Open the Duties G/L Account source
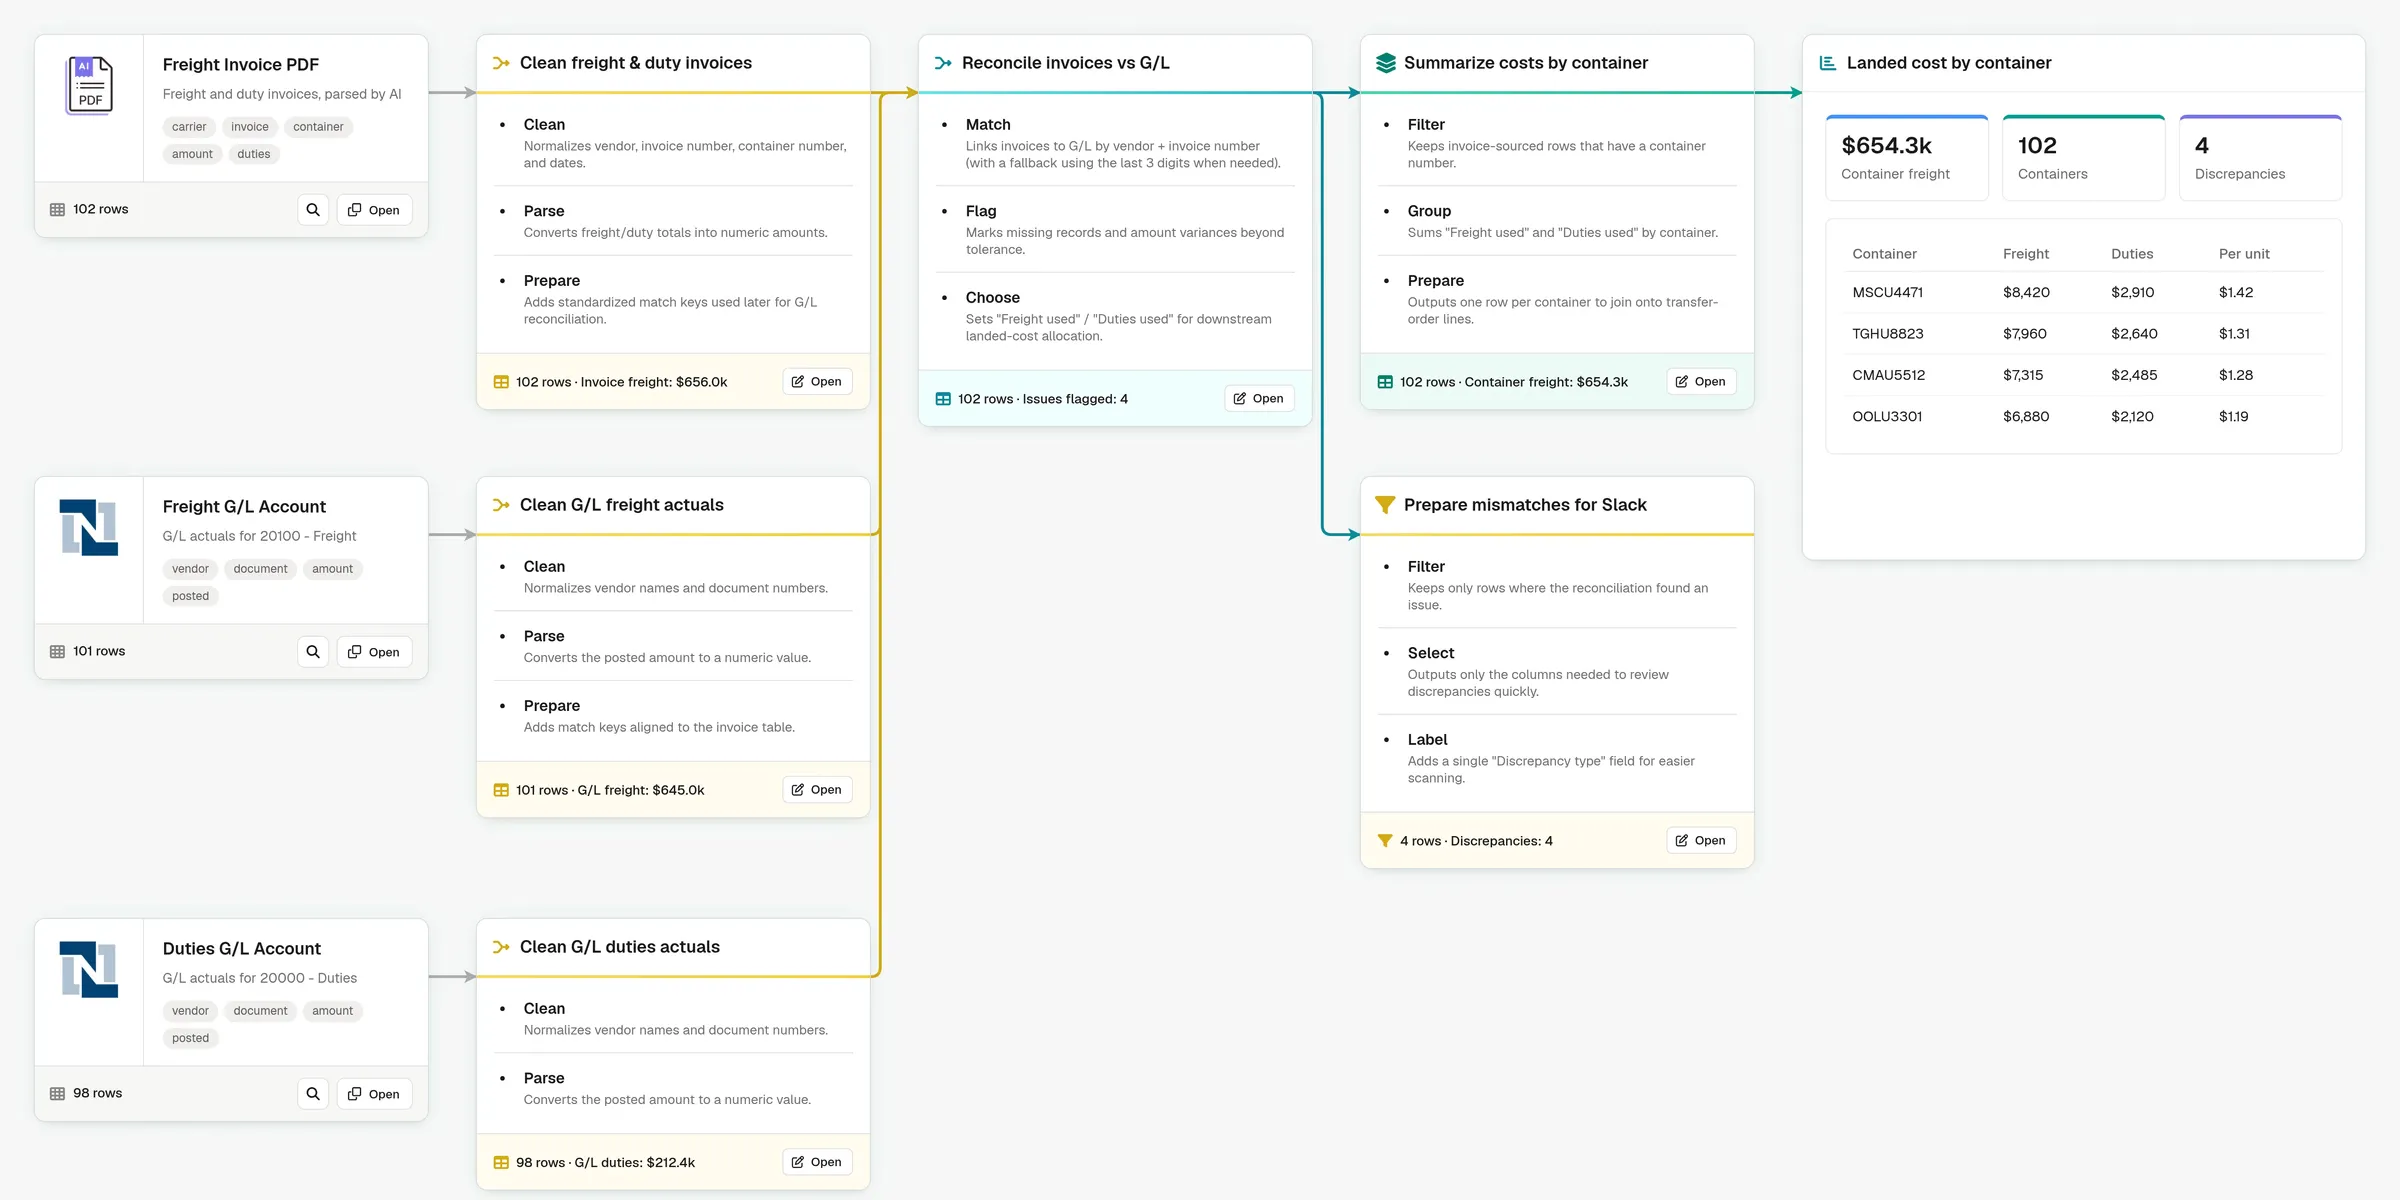This screenshot has height=1200, width=2400. click(x=374, y=1094)
